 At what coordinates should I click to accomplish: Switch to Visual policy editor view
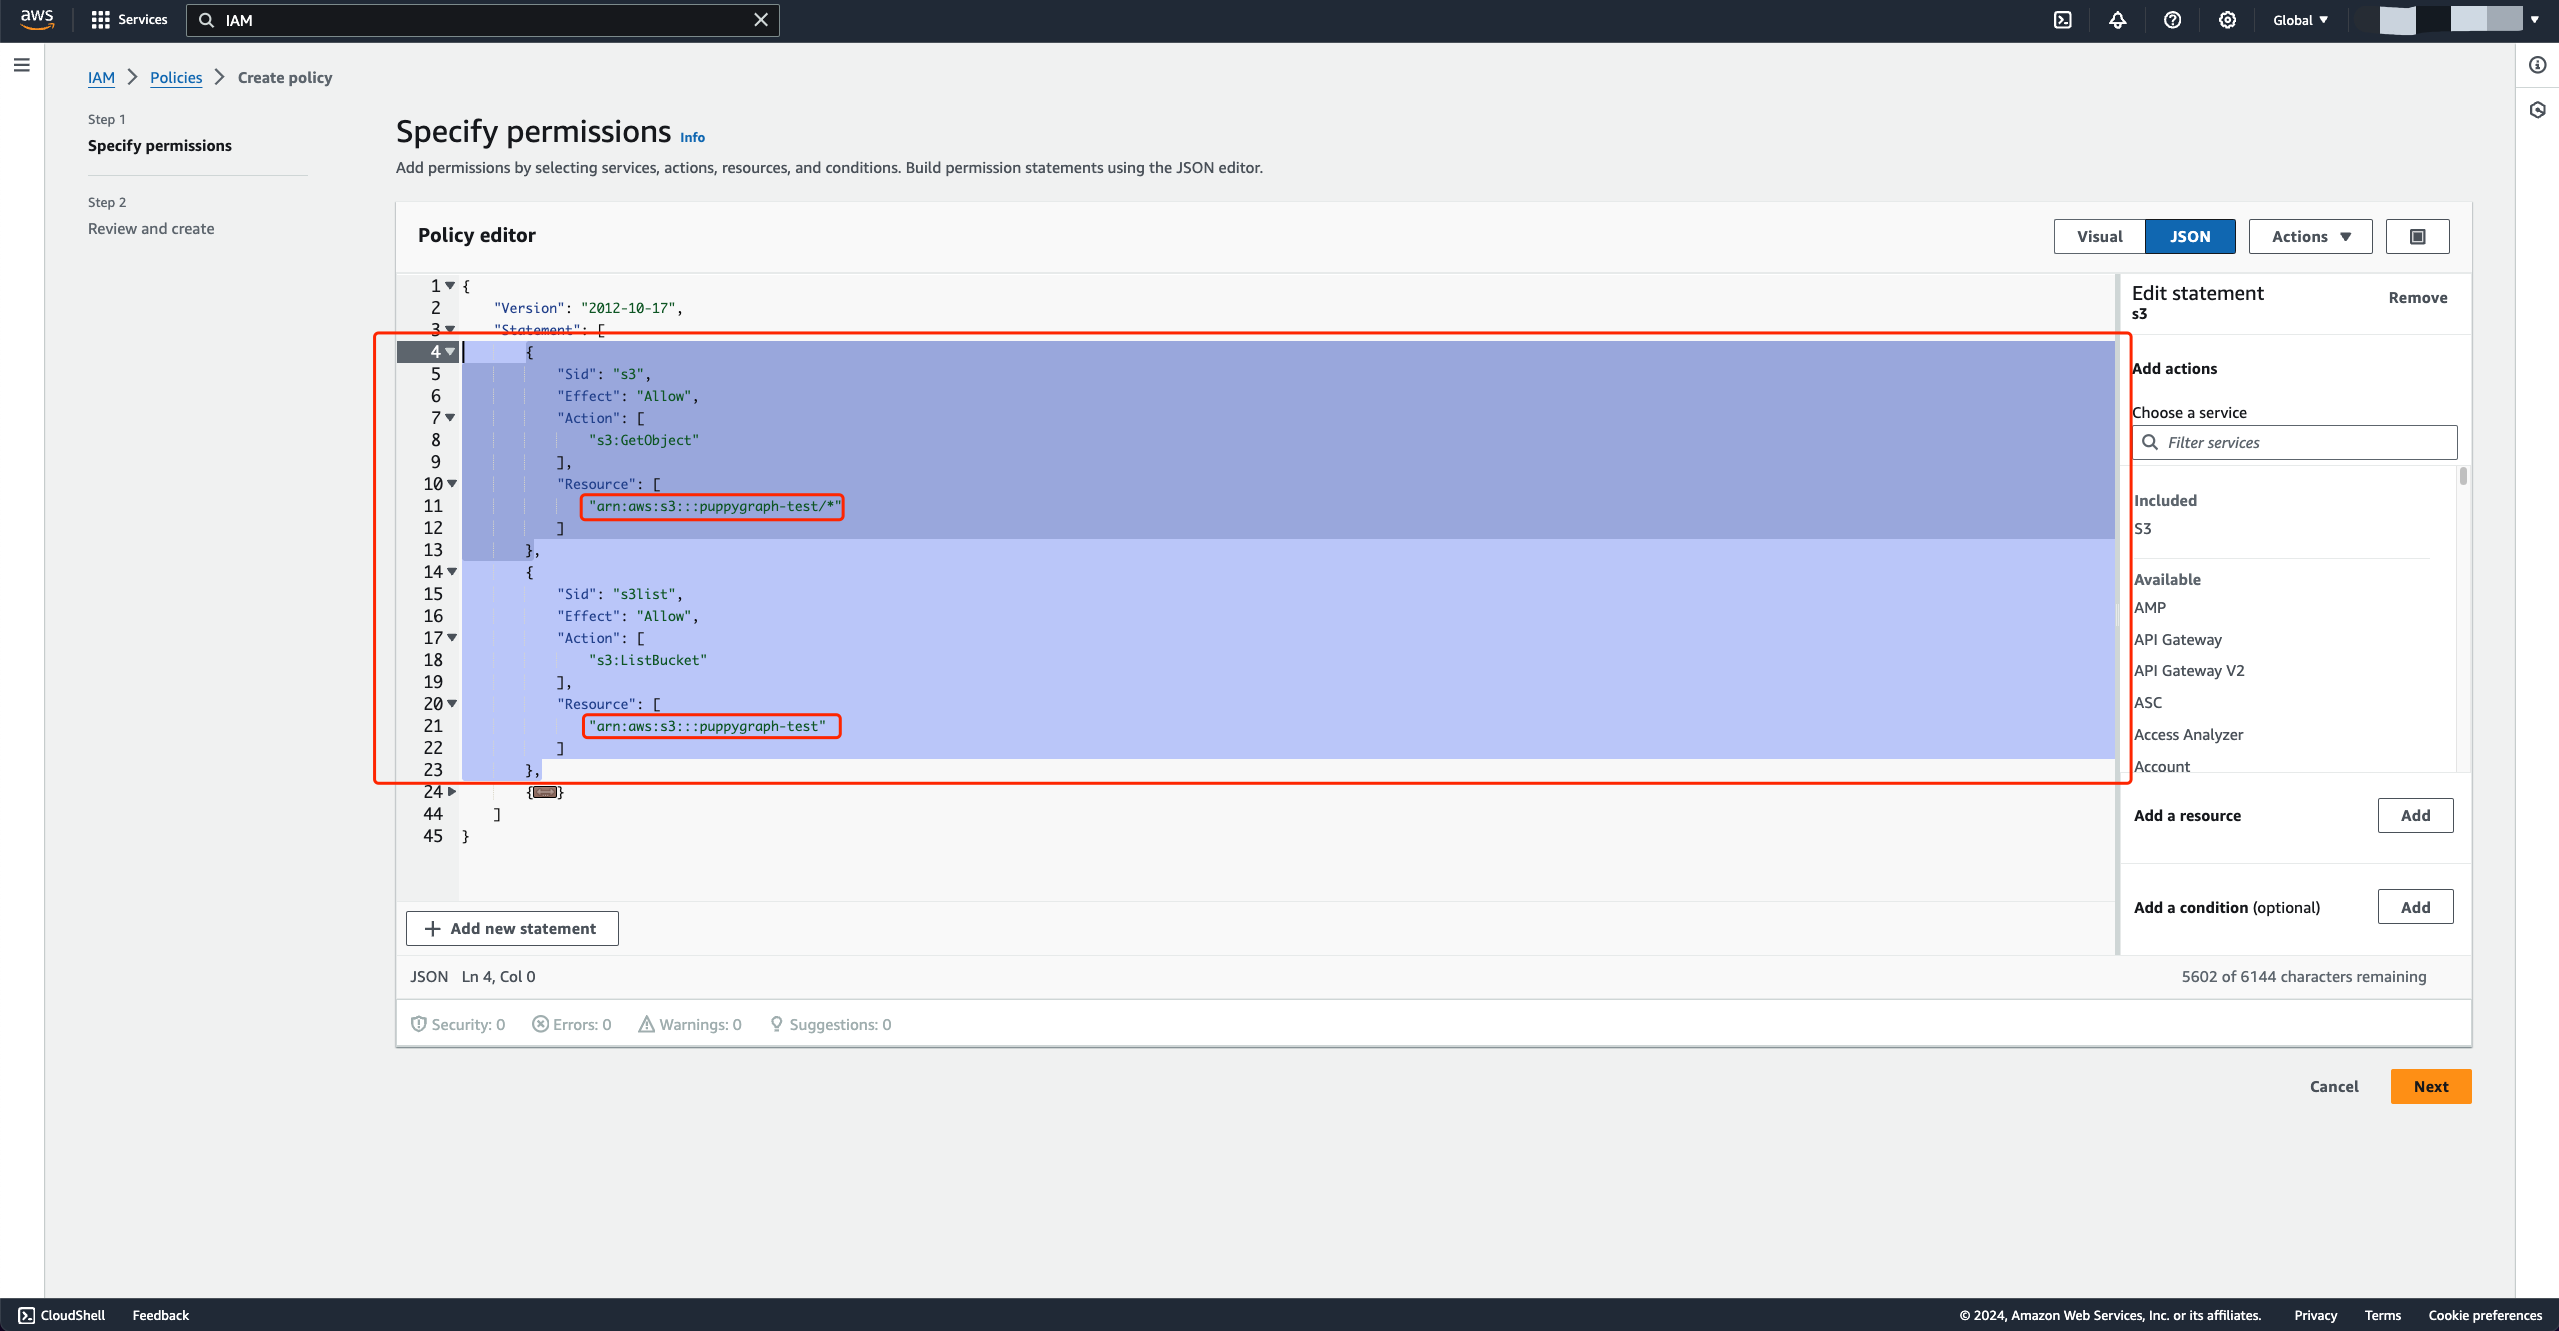pyautogui.click(x=2099, y=235)
